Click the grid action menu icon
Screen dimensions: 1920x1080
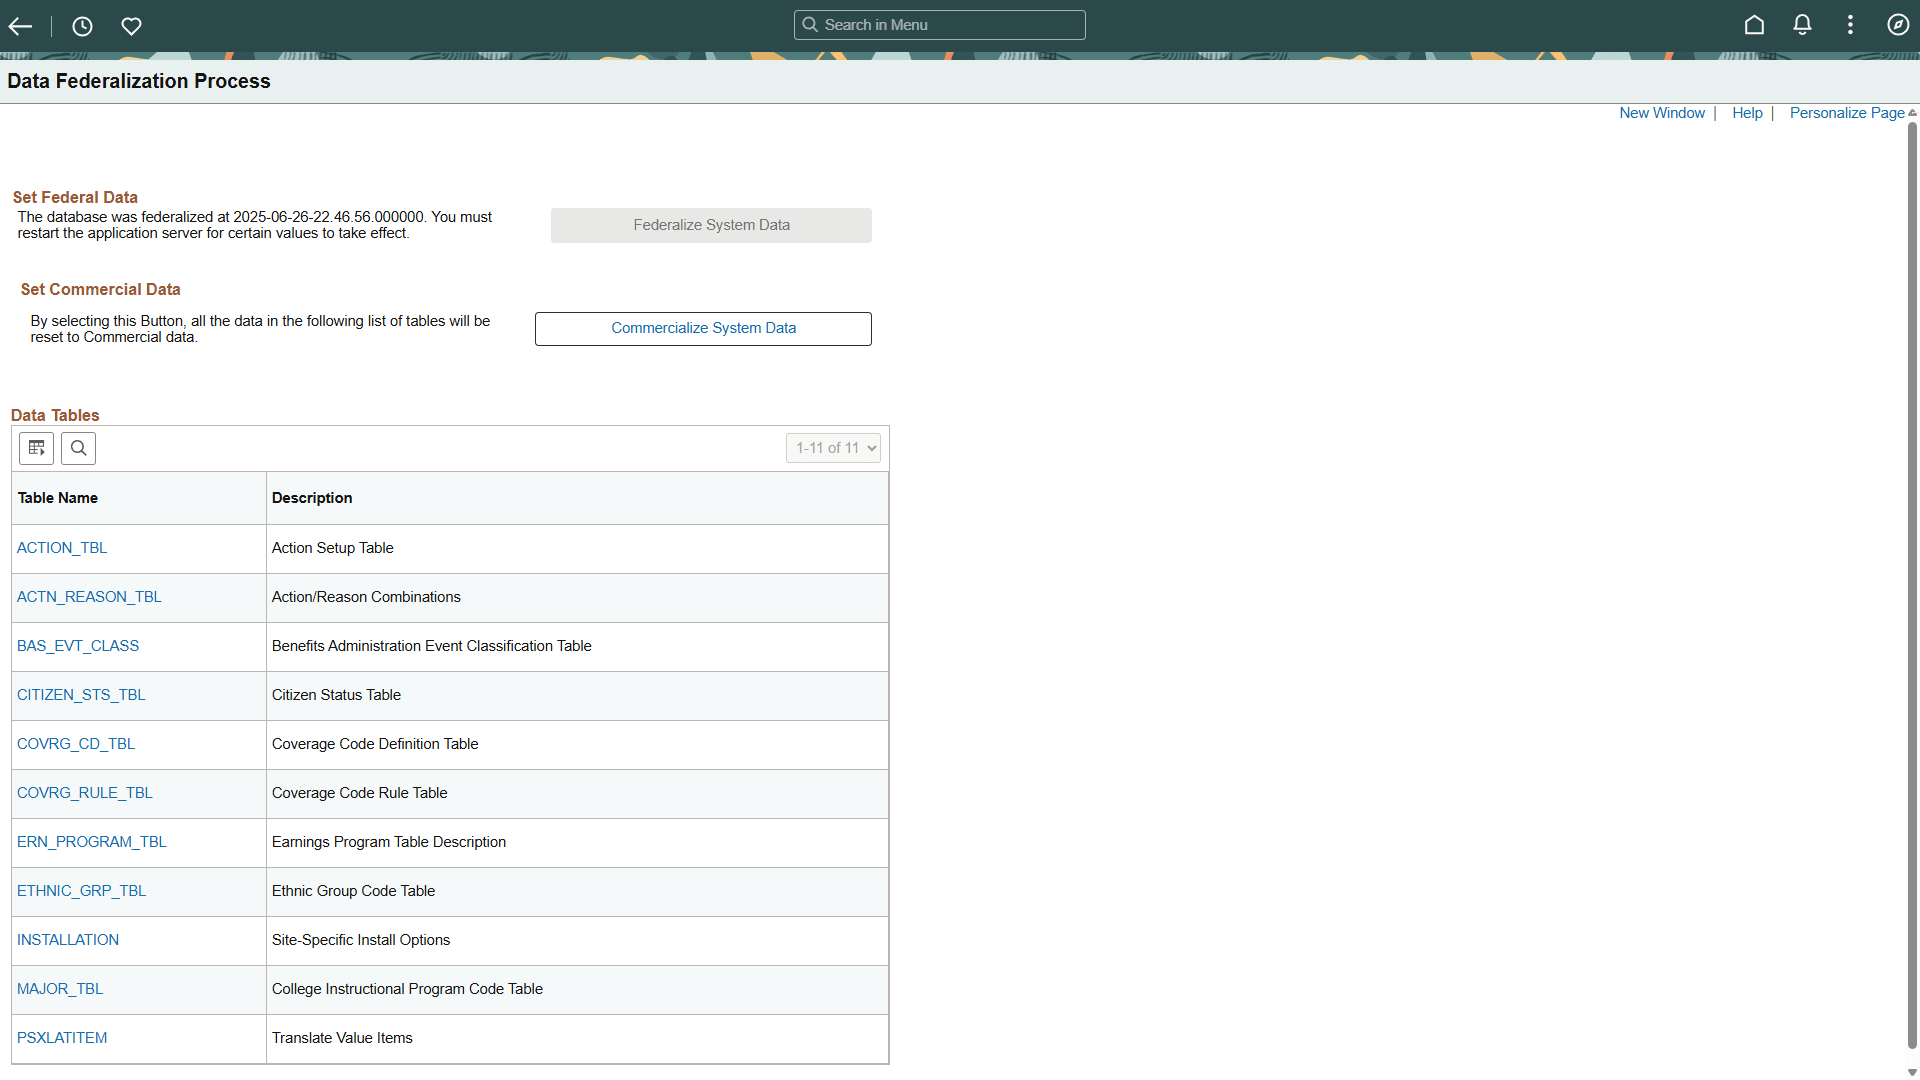(37, 448)
